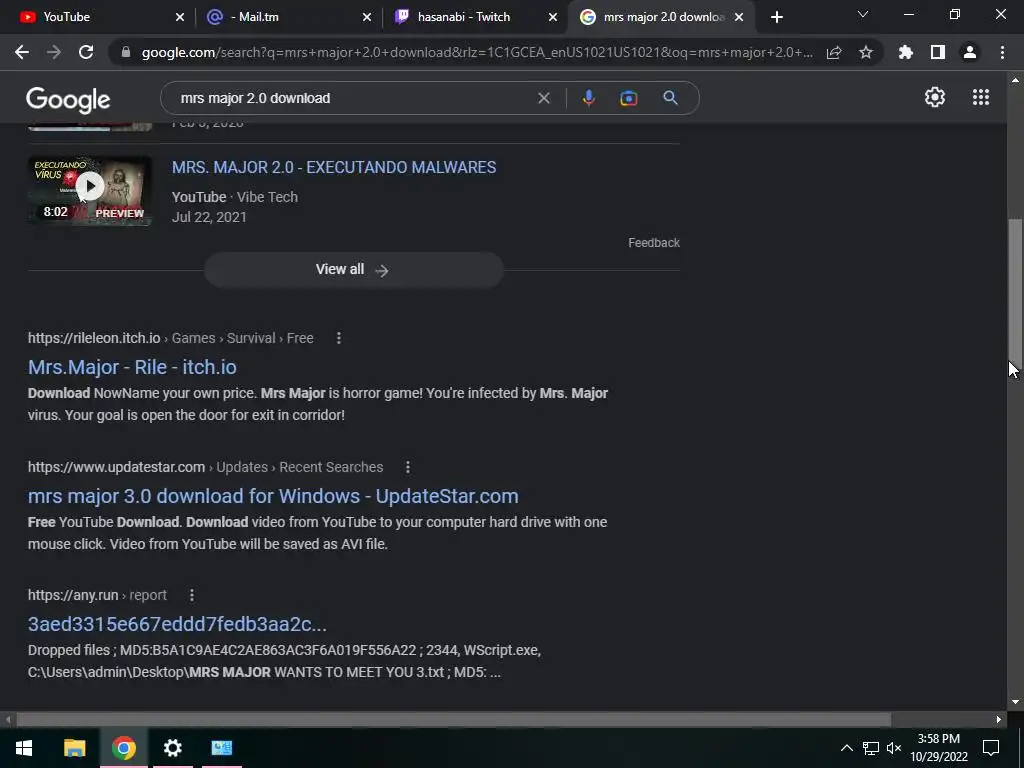Open options for the updatestar.com result

point(408,467)
